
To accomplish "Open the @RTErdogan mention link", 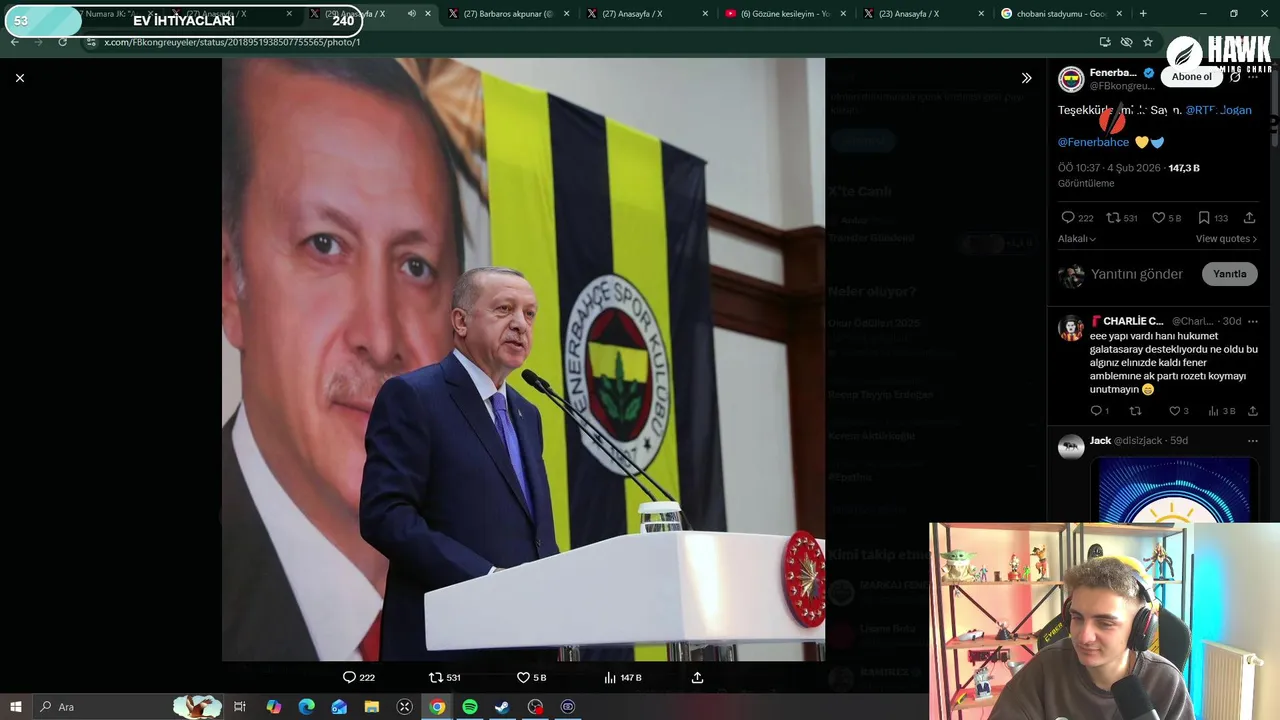I will [1218, 110].
